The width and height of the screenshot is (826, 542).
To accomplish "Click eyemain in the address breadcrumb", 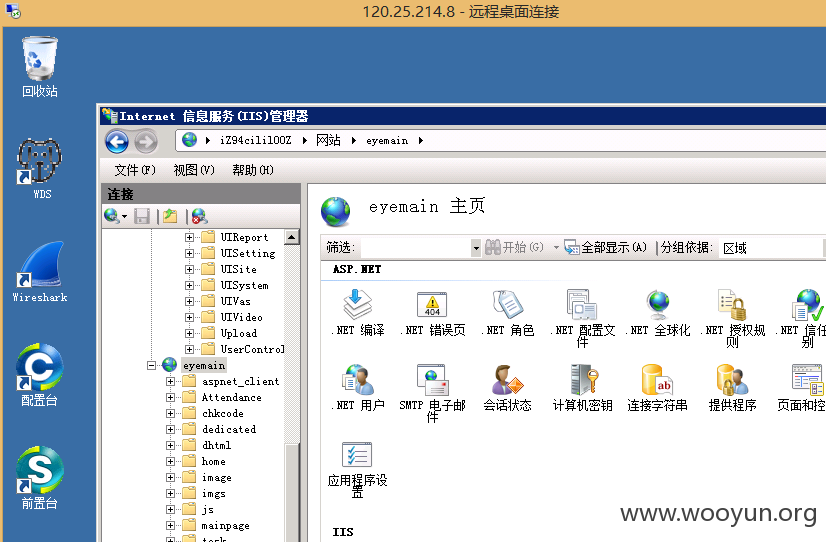I will [387, 141].
